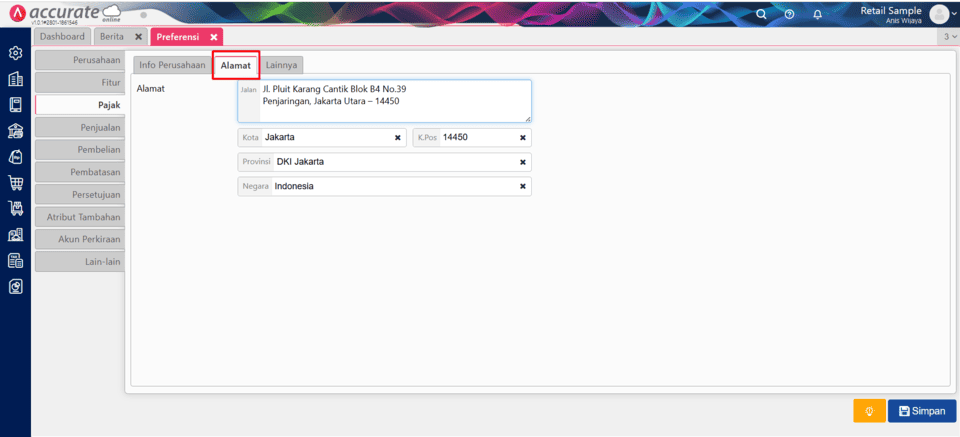Open the help question mark icon
This screenshot has height=437, width=960.
[789, 14]
